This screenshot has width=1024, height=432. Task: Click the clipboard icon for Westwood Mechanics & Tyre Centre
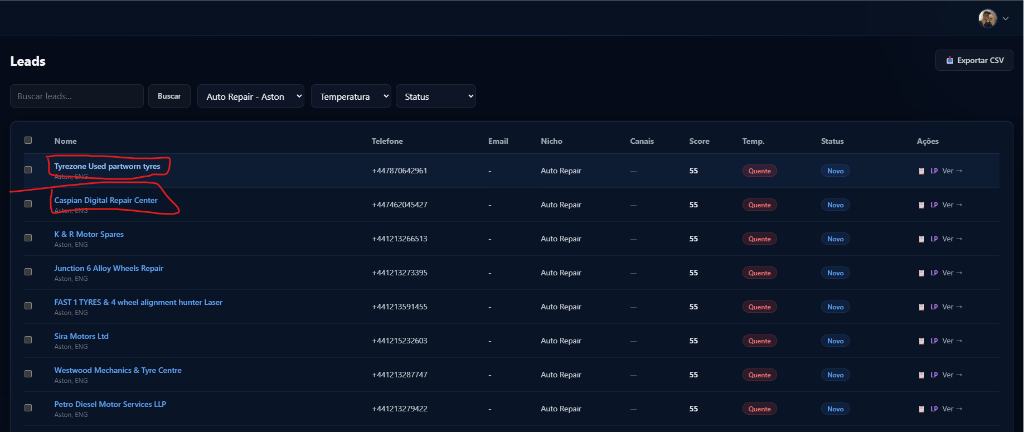coord(921,375)
